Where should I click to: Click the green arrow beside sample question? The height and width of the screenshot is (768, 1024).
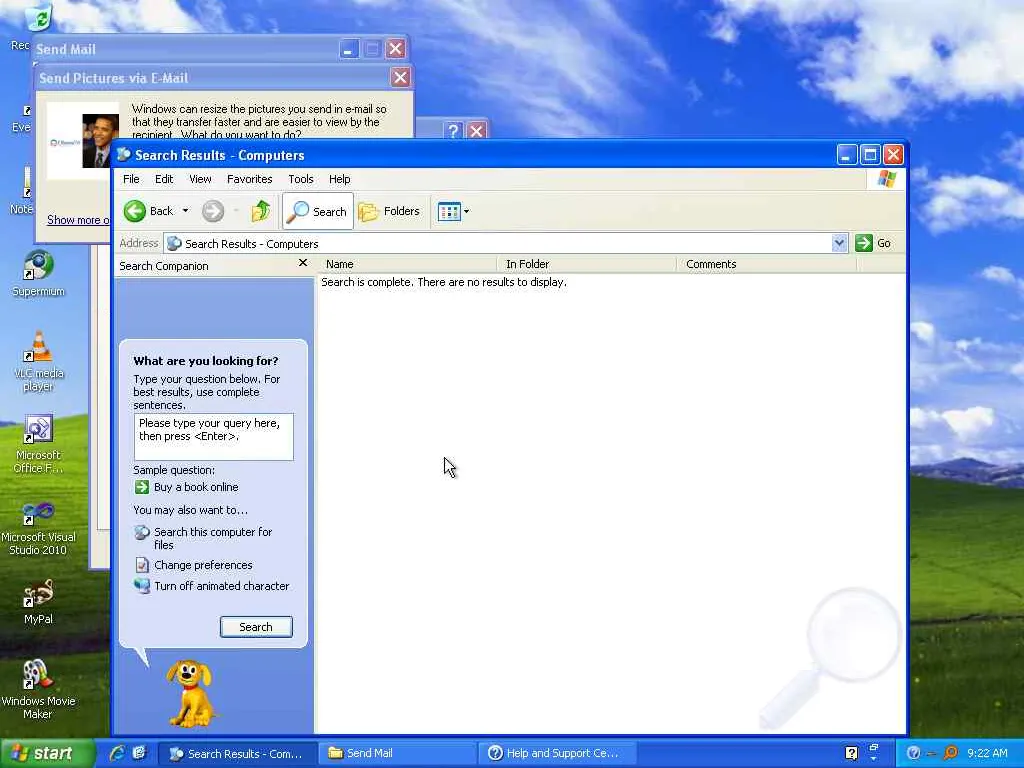click(x=142, y=487)
